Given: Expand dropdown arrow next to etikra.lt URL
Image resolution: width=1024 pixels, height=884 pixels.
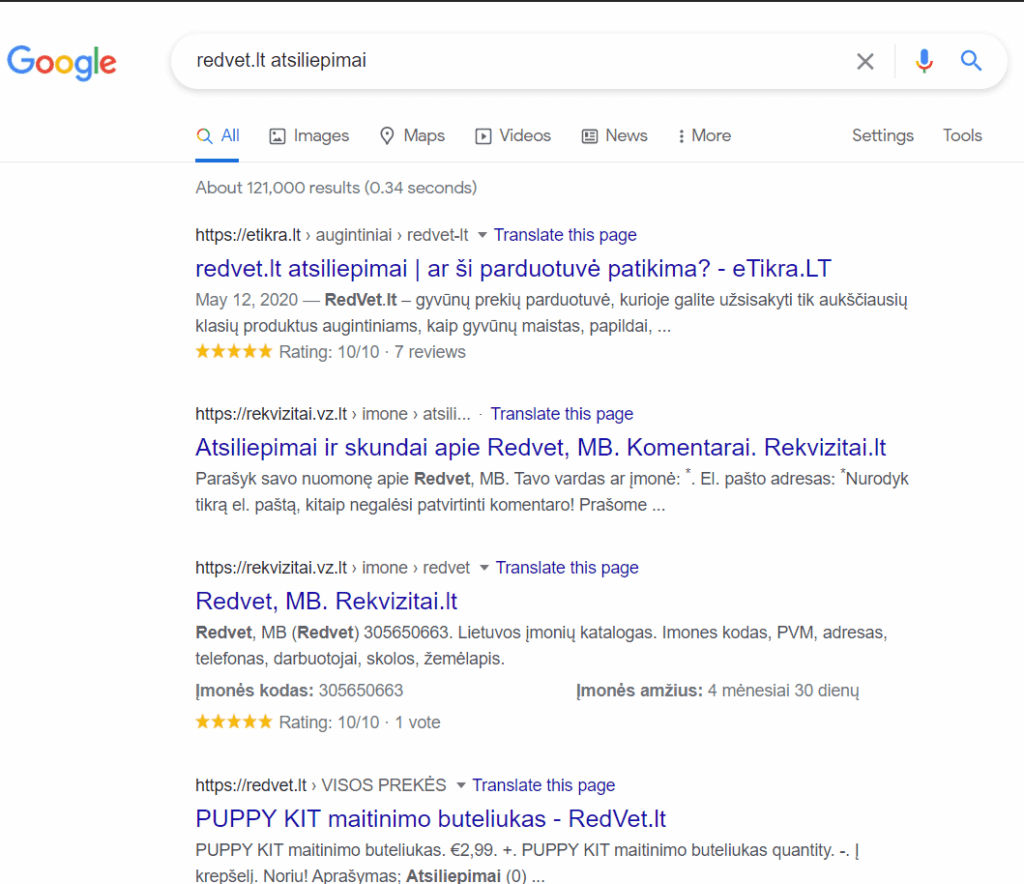Looking at the screenshot, I should tap(482, 235).
